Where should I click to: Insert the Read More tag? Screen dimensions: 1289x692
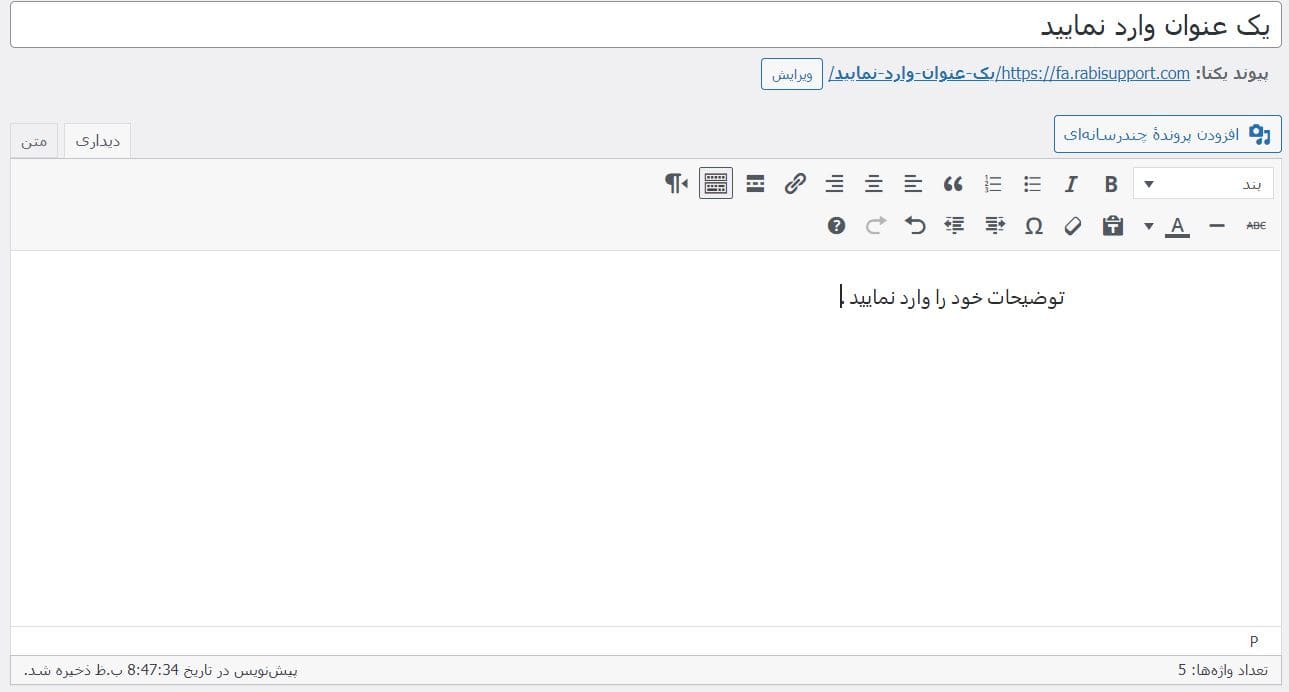pyautogui.click(x=756, y=184)
